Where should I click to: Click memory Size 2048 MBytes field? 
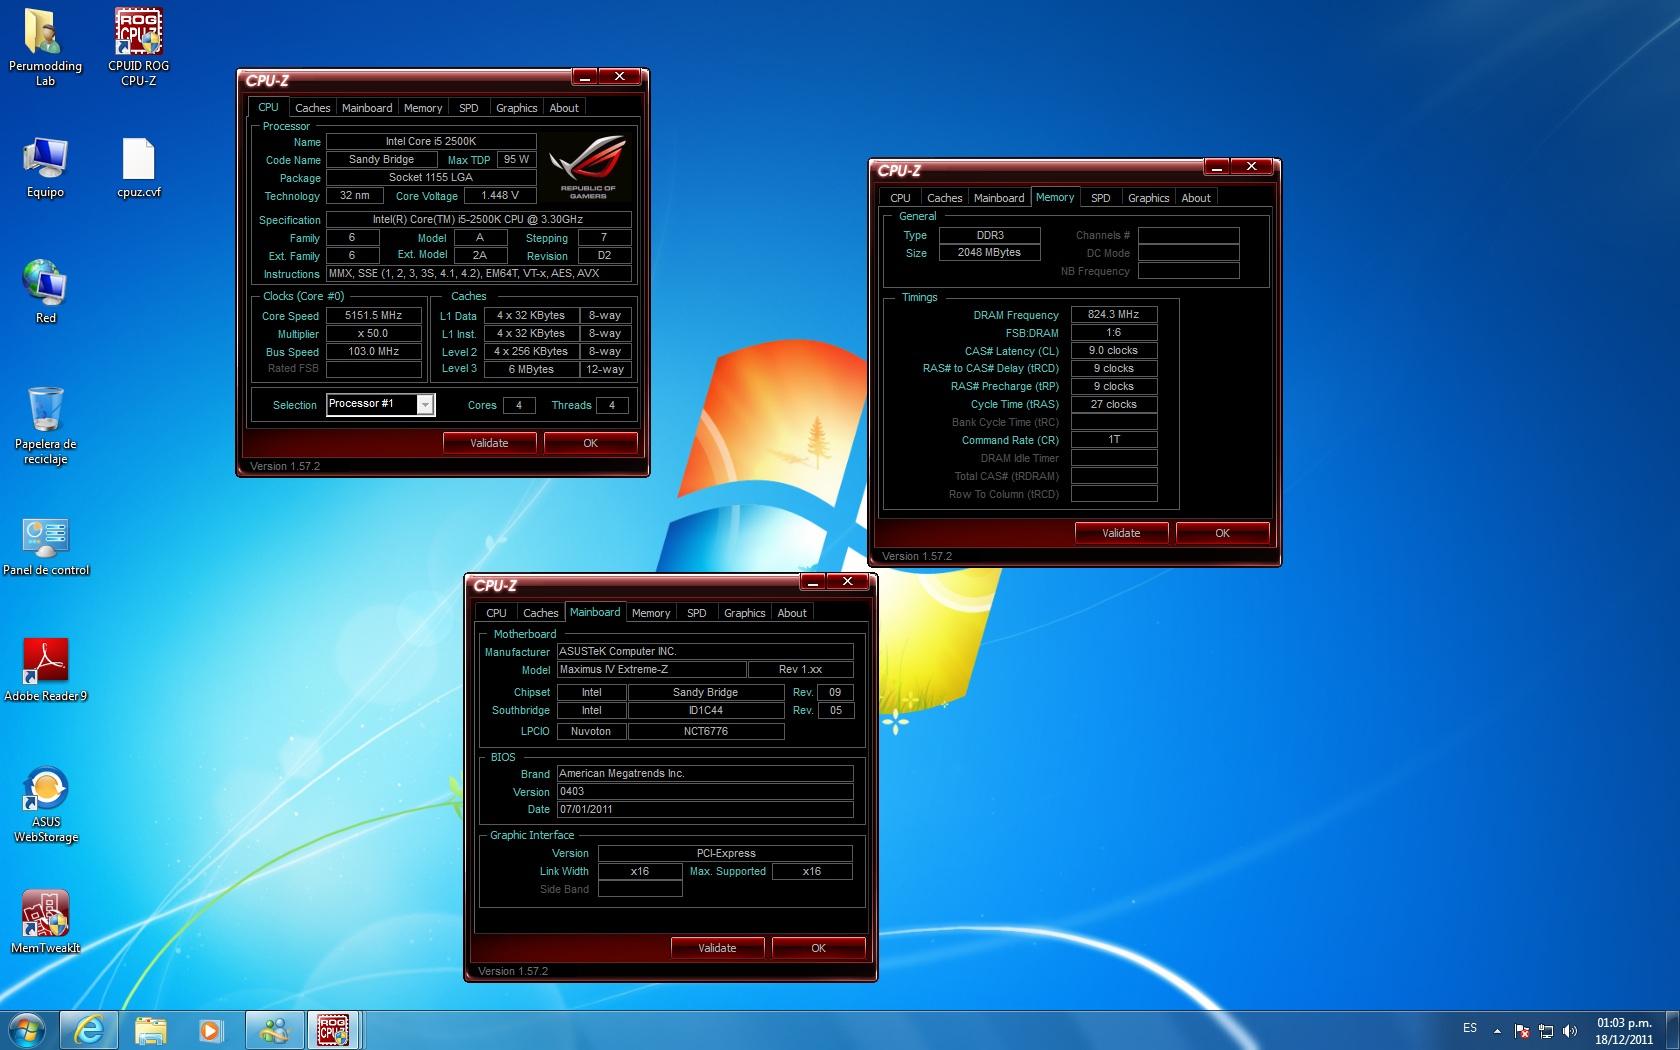[990, 252]
